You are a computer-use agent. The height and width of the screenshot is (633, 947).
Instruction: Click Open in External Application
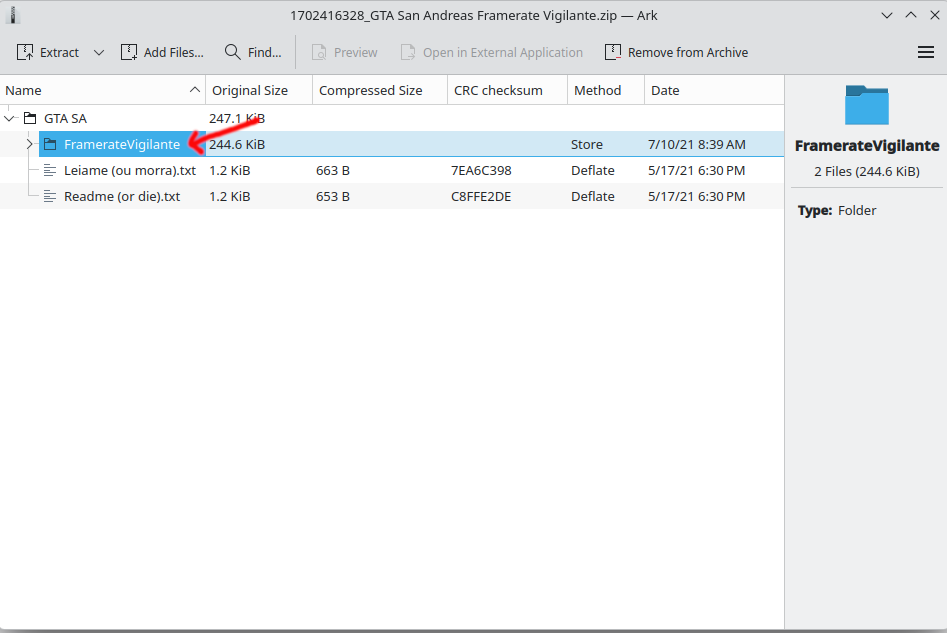coord(492,53)
